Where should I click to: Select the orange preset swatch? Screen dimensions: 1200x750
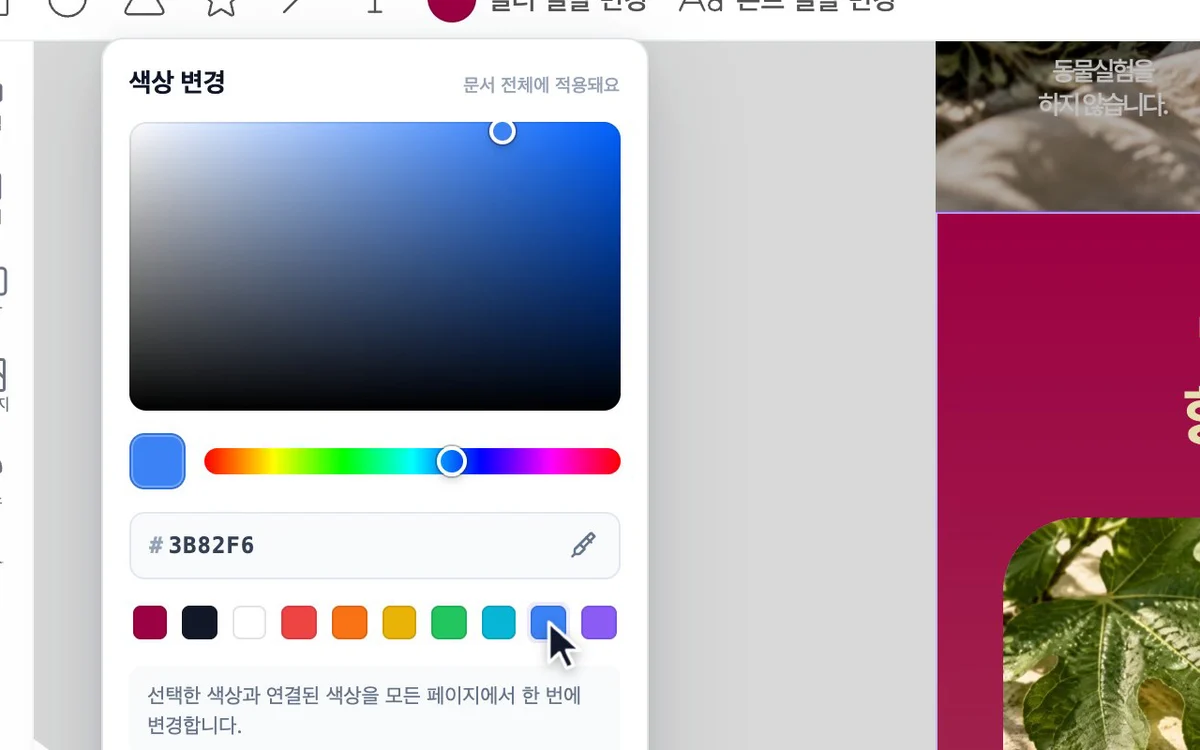(349, 622)
